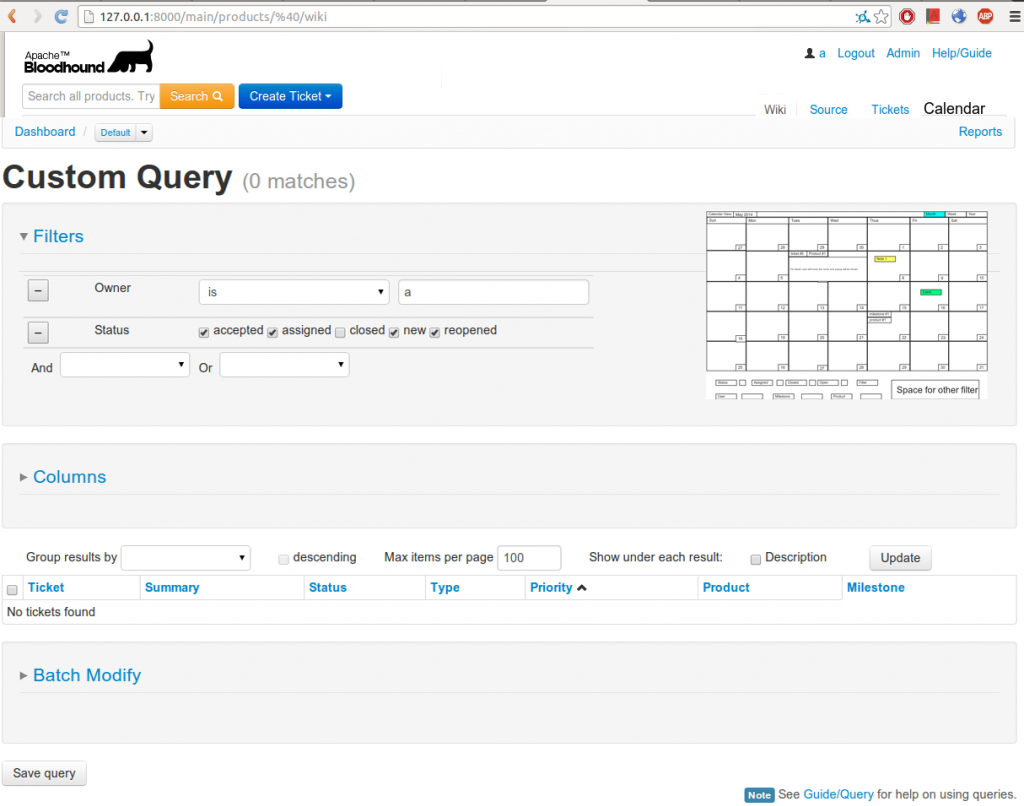Uncheck the accepted status checkbox
This screenshot has height=806, width=1024.
pos(204,332)
